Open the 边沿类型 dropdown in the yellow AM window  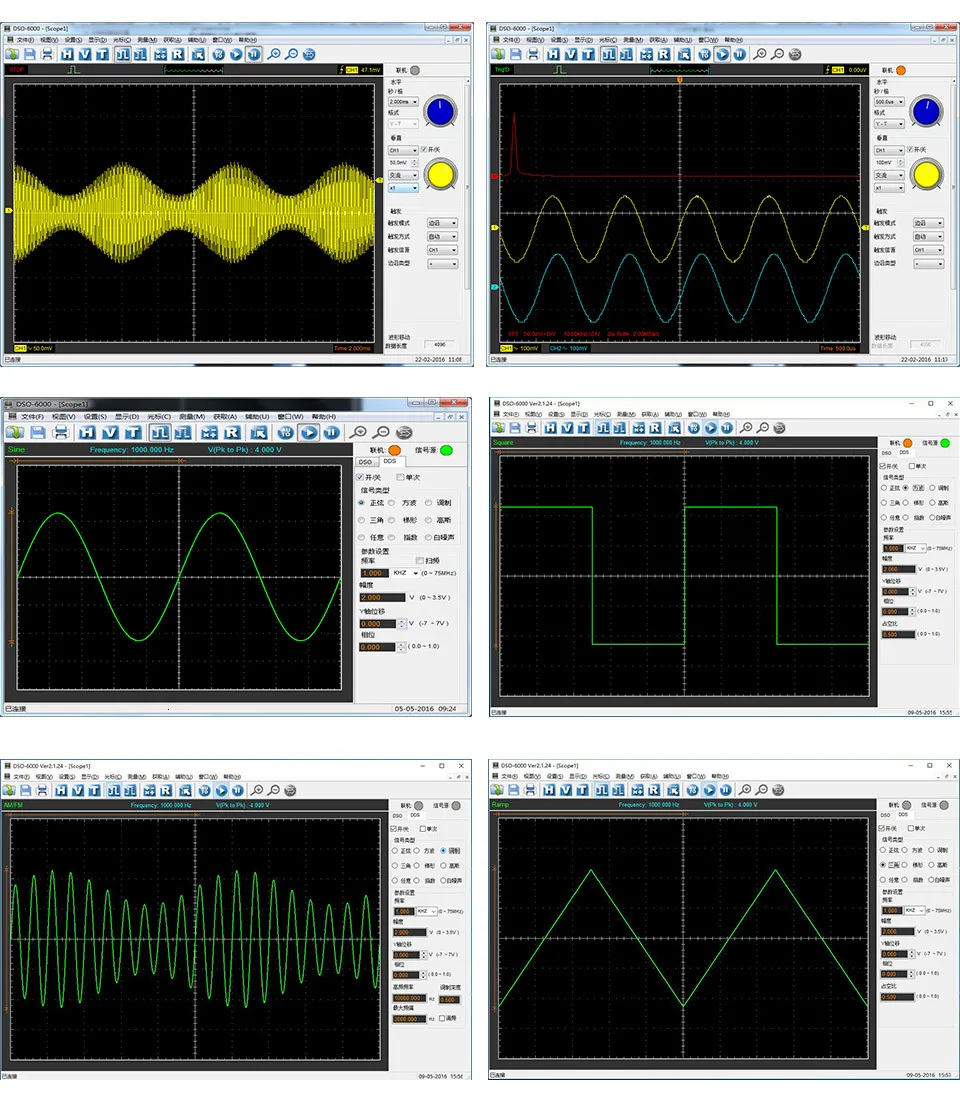[x=443, y=264]
